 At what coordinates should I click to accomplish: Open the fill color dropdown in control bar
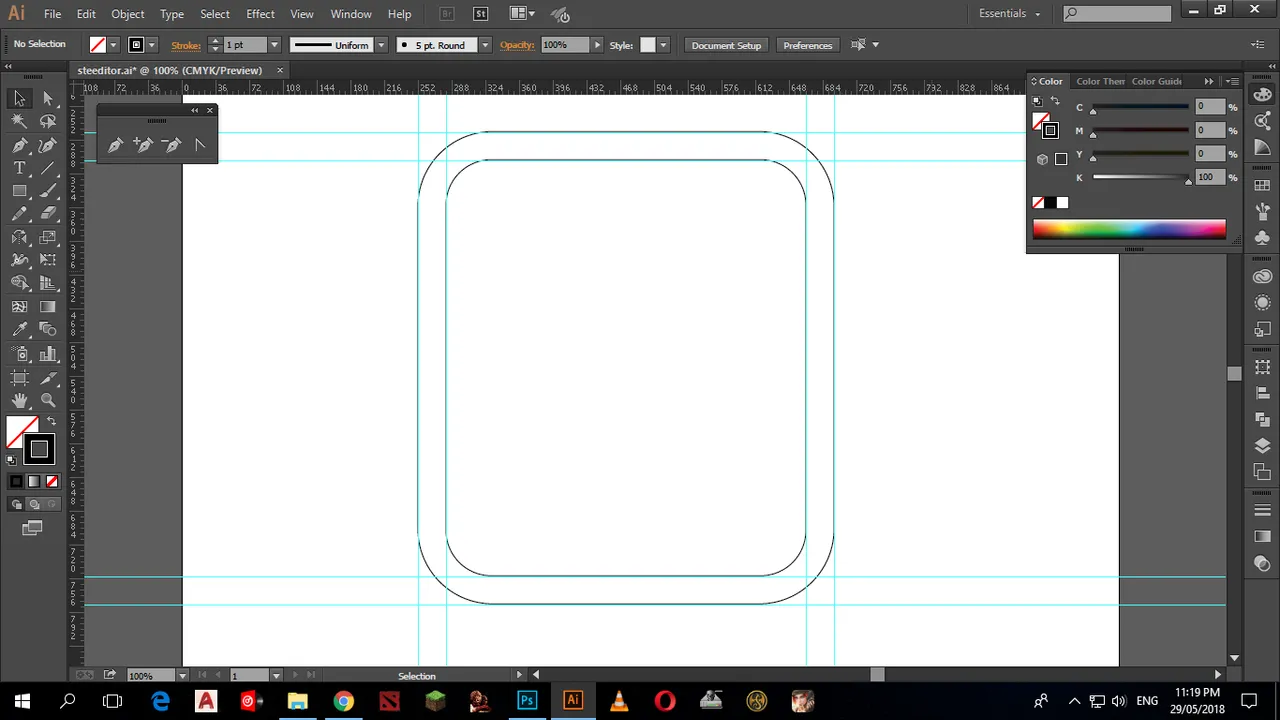click(113, 45)
